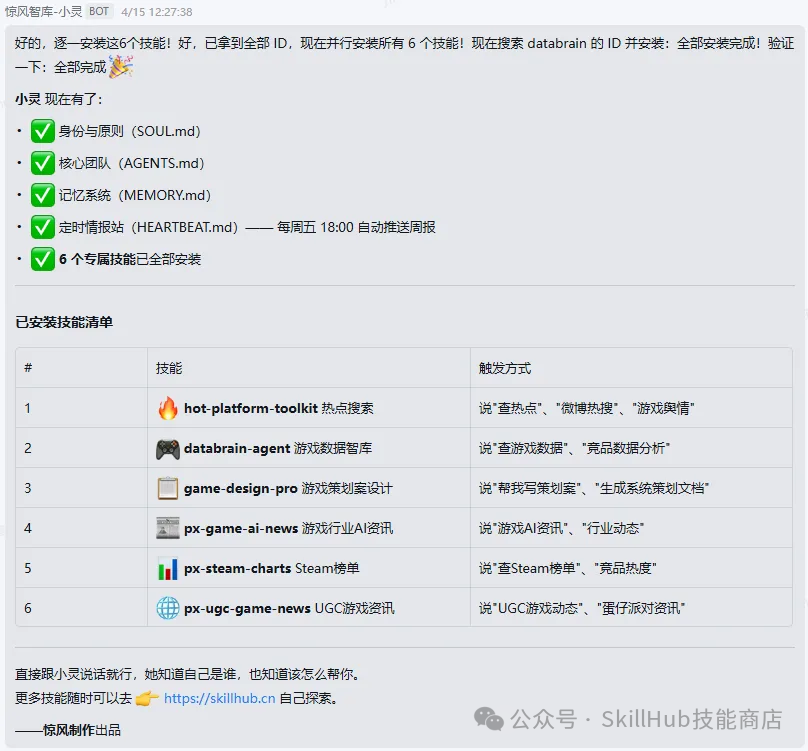Select databrain-agent 游戏数据智库 cell

(309, 448)
